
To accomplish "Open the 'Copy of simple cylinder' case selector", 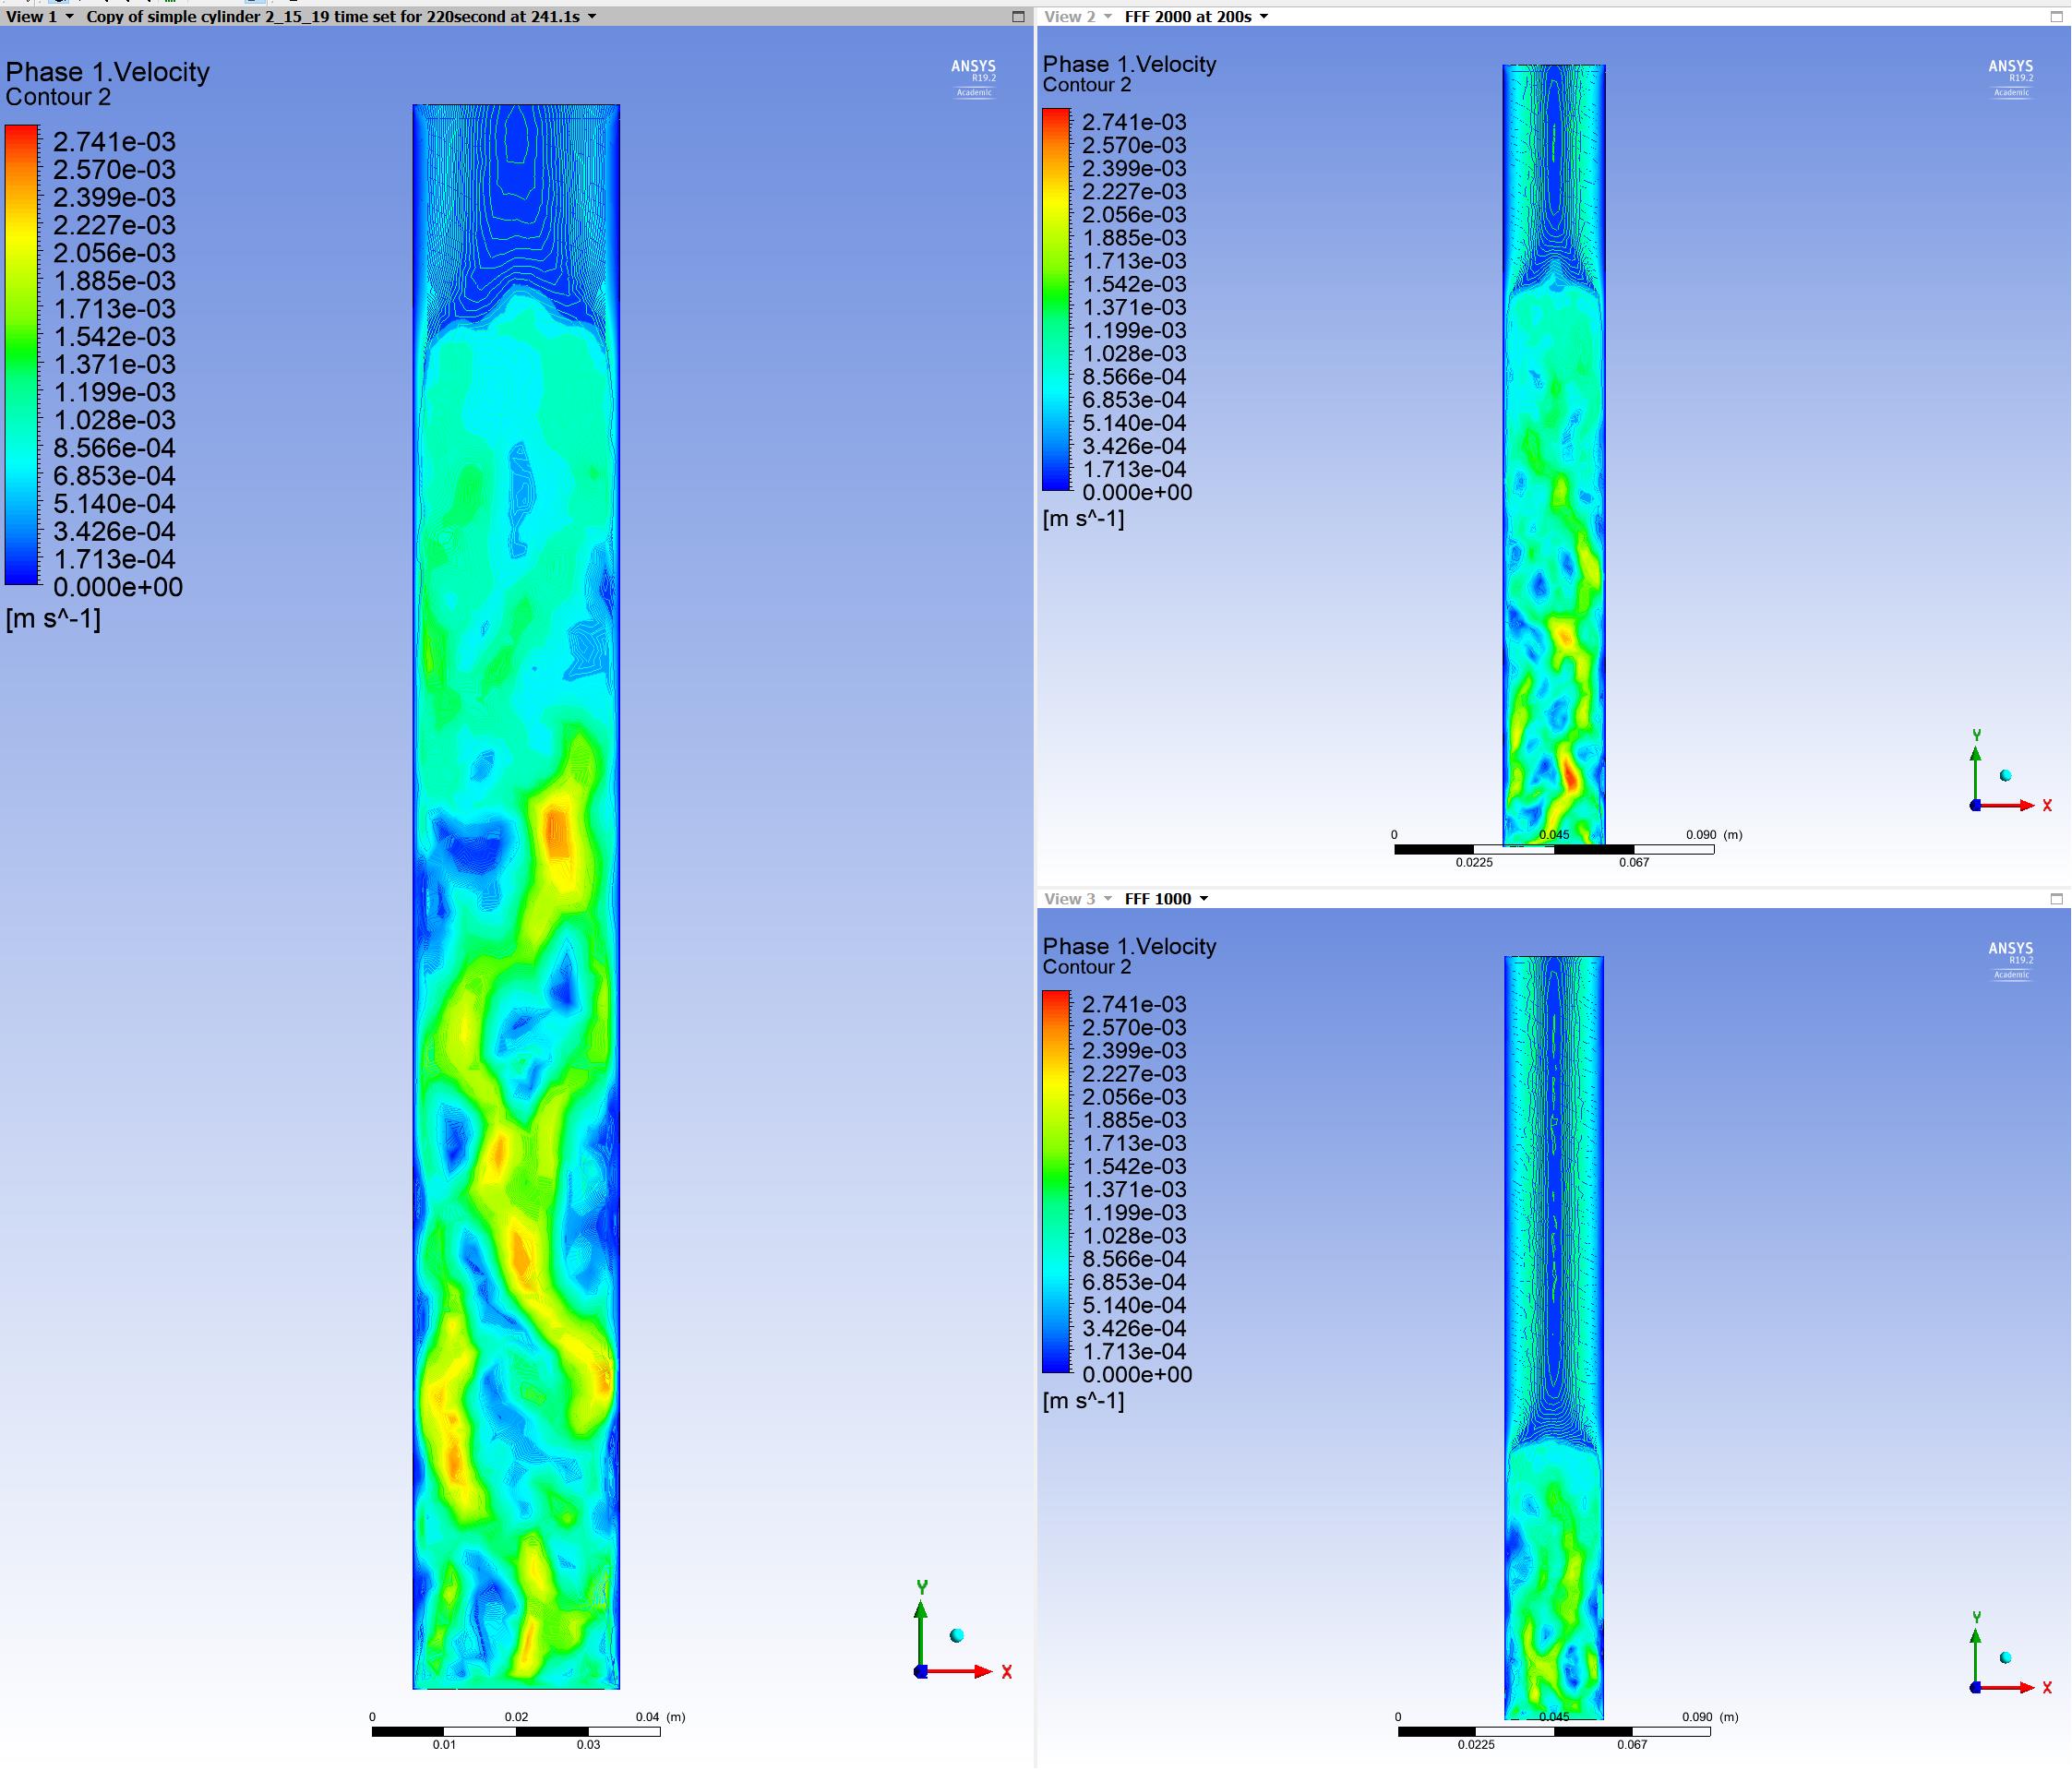I will [340, 17].
